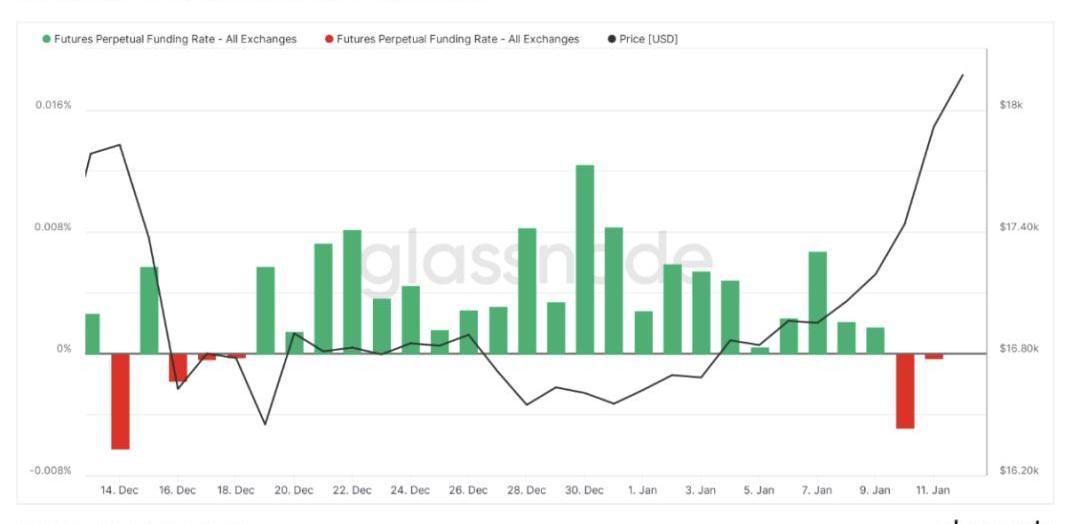The width and height of the screenshot is (1080, 524).
Task: Click the $18k price axis label
Action: (x=1010, y=106)
